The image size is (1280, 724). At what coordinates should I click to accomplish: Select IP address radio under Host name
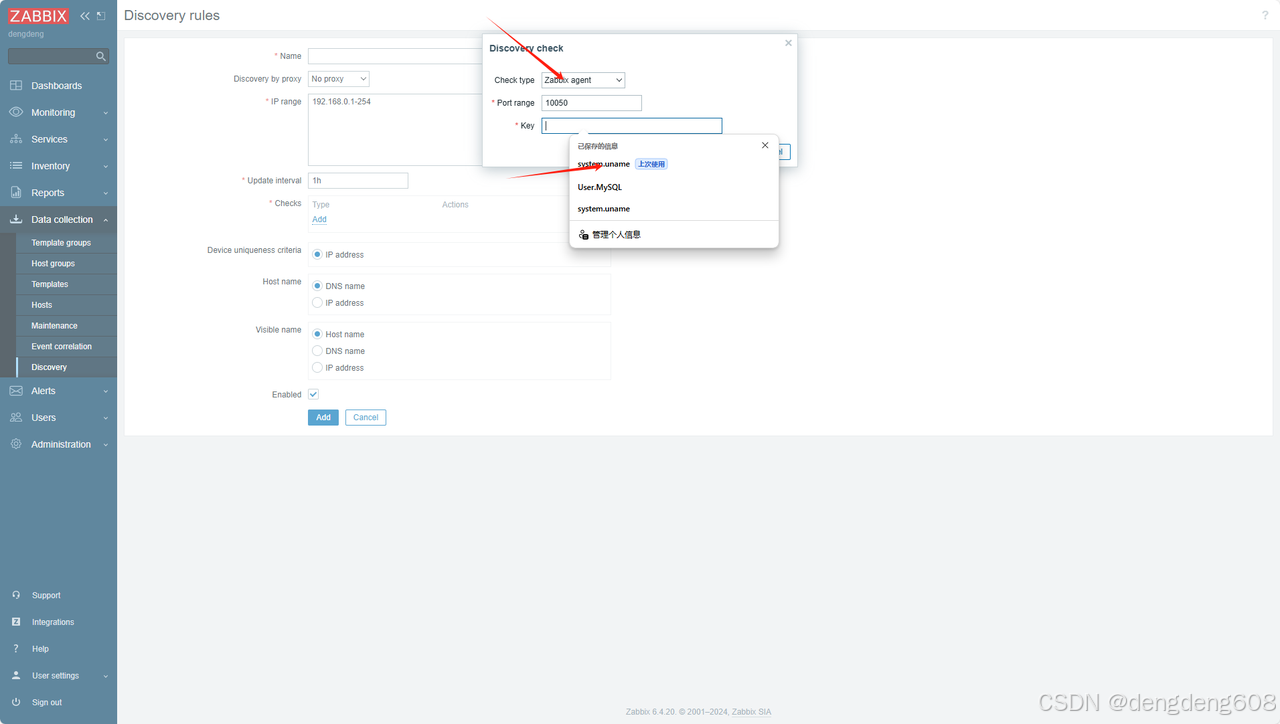pyautogui.click(x=318, y=302)
